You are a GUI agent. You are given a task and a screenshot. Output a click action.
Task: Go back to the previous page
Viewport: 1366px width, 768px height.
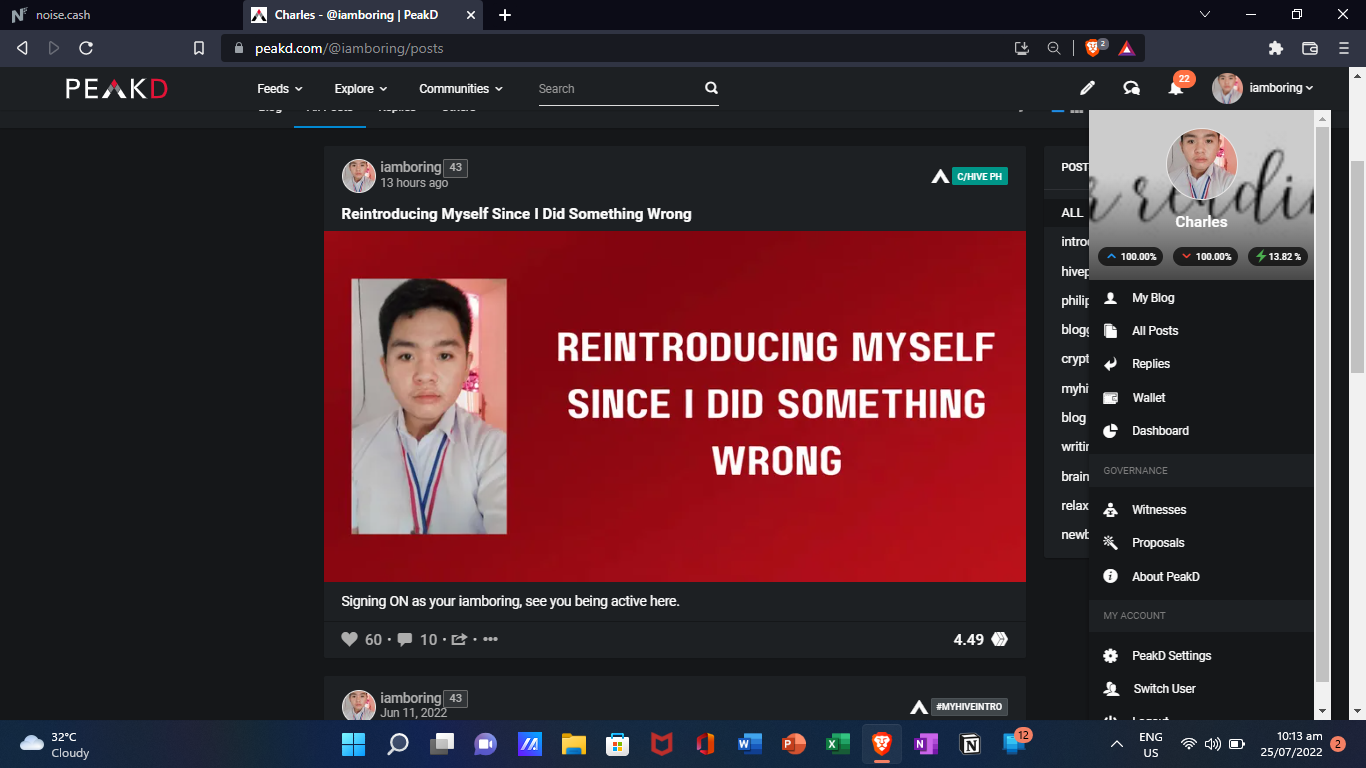point(22,48)
